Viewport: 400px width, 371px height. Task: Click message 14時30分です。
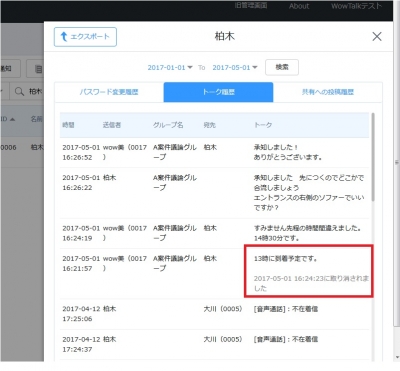[x=276, y=238]
